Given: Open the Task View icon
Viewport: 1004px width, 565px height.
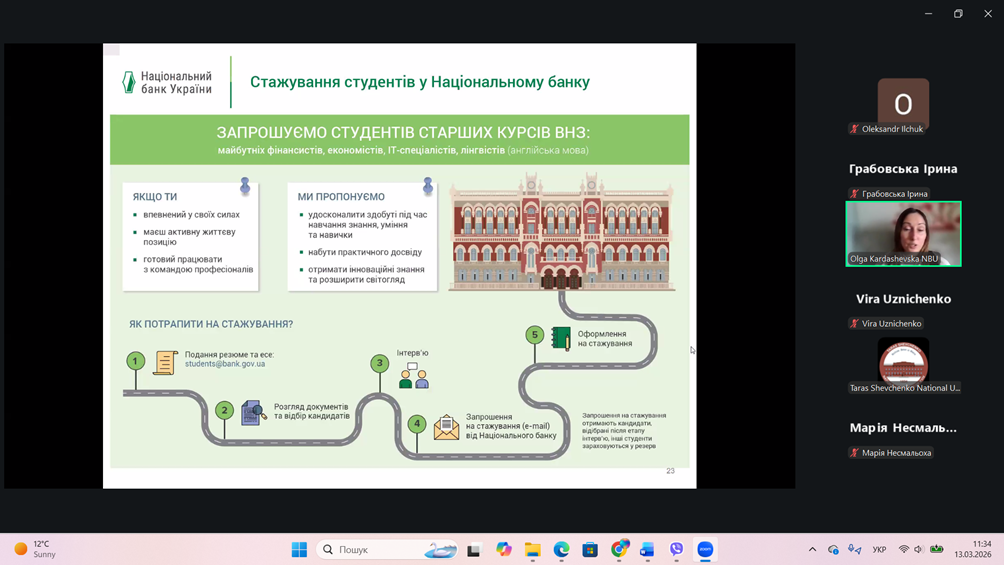Looking at the screenshot, I should tap(474, 549).
